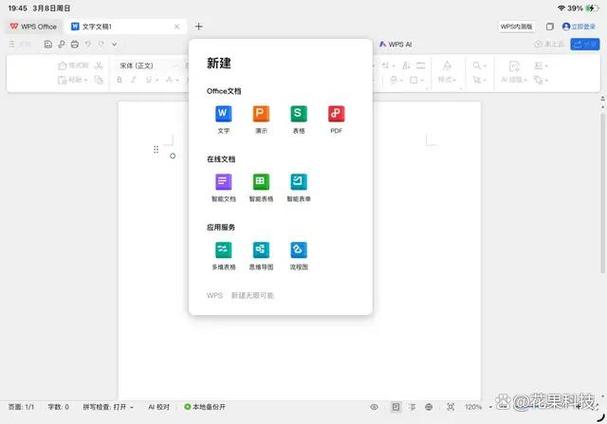The image size is (607, 424).
Task: Create a new 智能表格 online sheet
Action: click(x=261, y=187)
